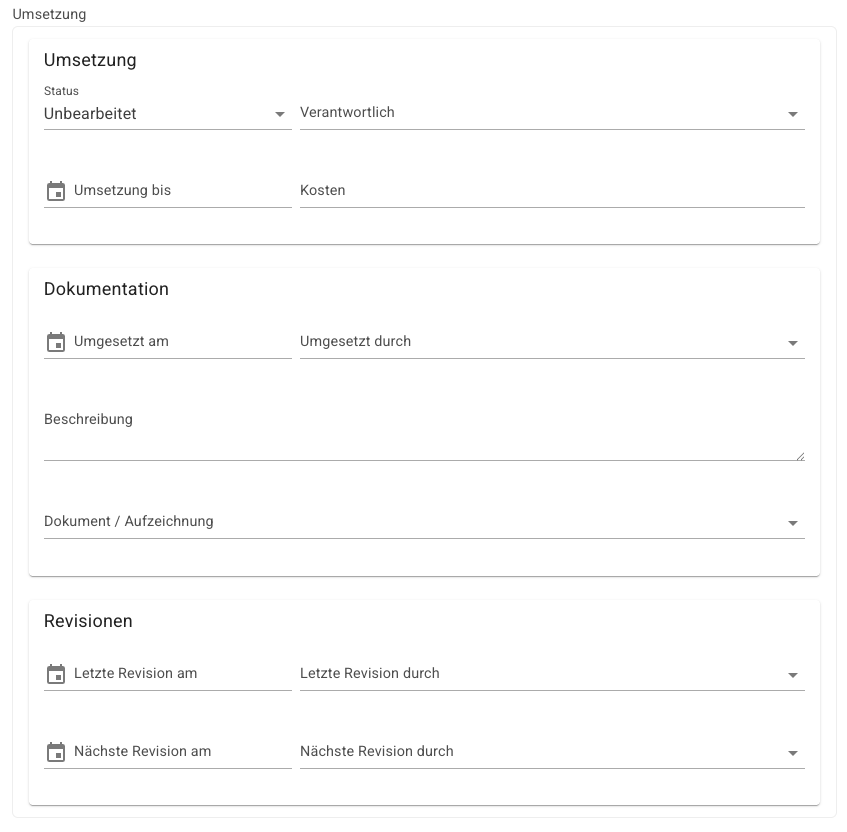Screen dimensions: 847x832
Task: Click the Dokument / Aufzeichnung field
Action: click(x=424, y=522)
